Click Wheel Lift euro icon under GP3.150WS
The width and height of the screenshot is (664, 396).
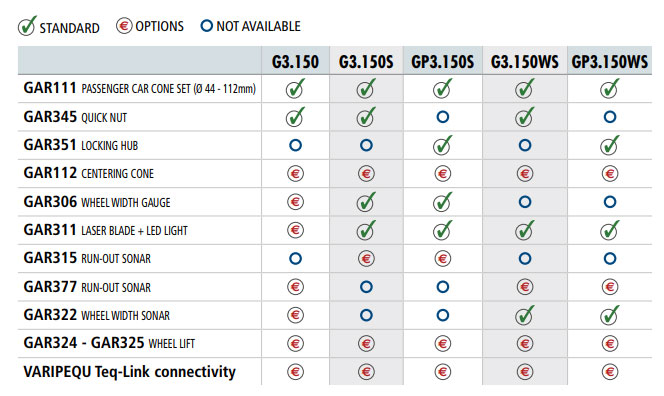[610, 343]
